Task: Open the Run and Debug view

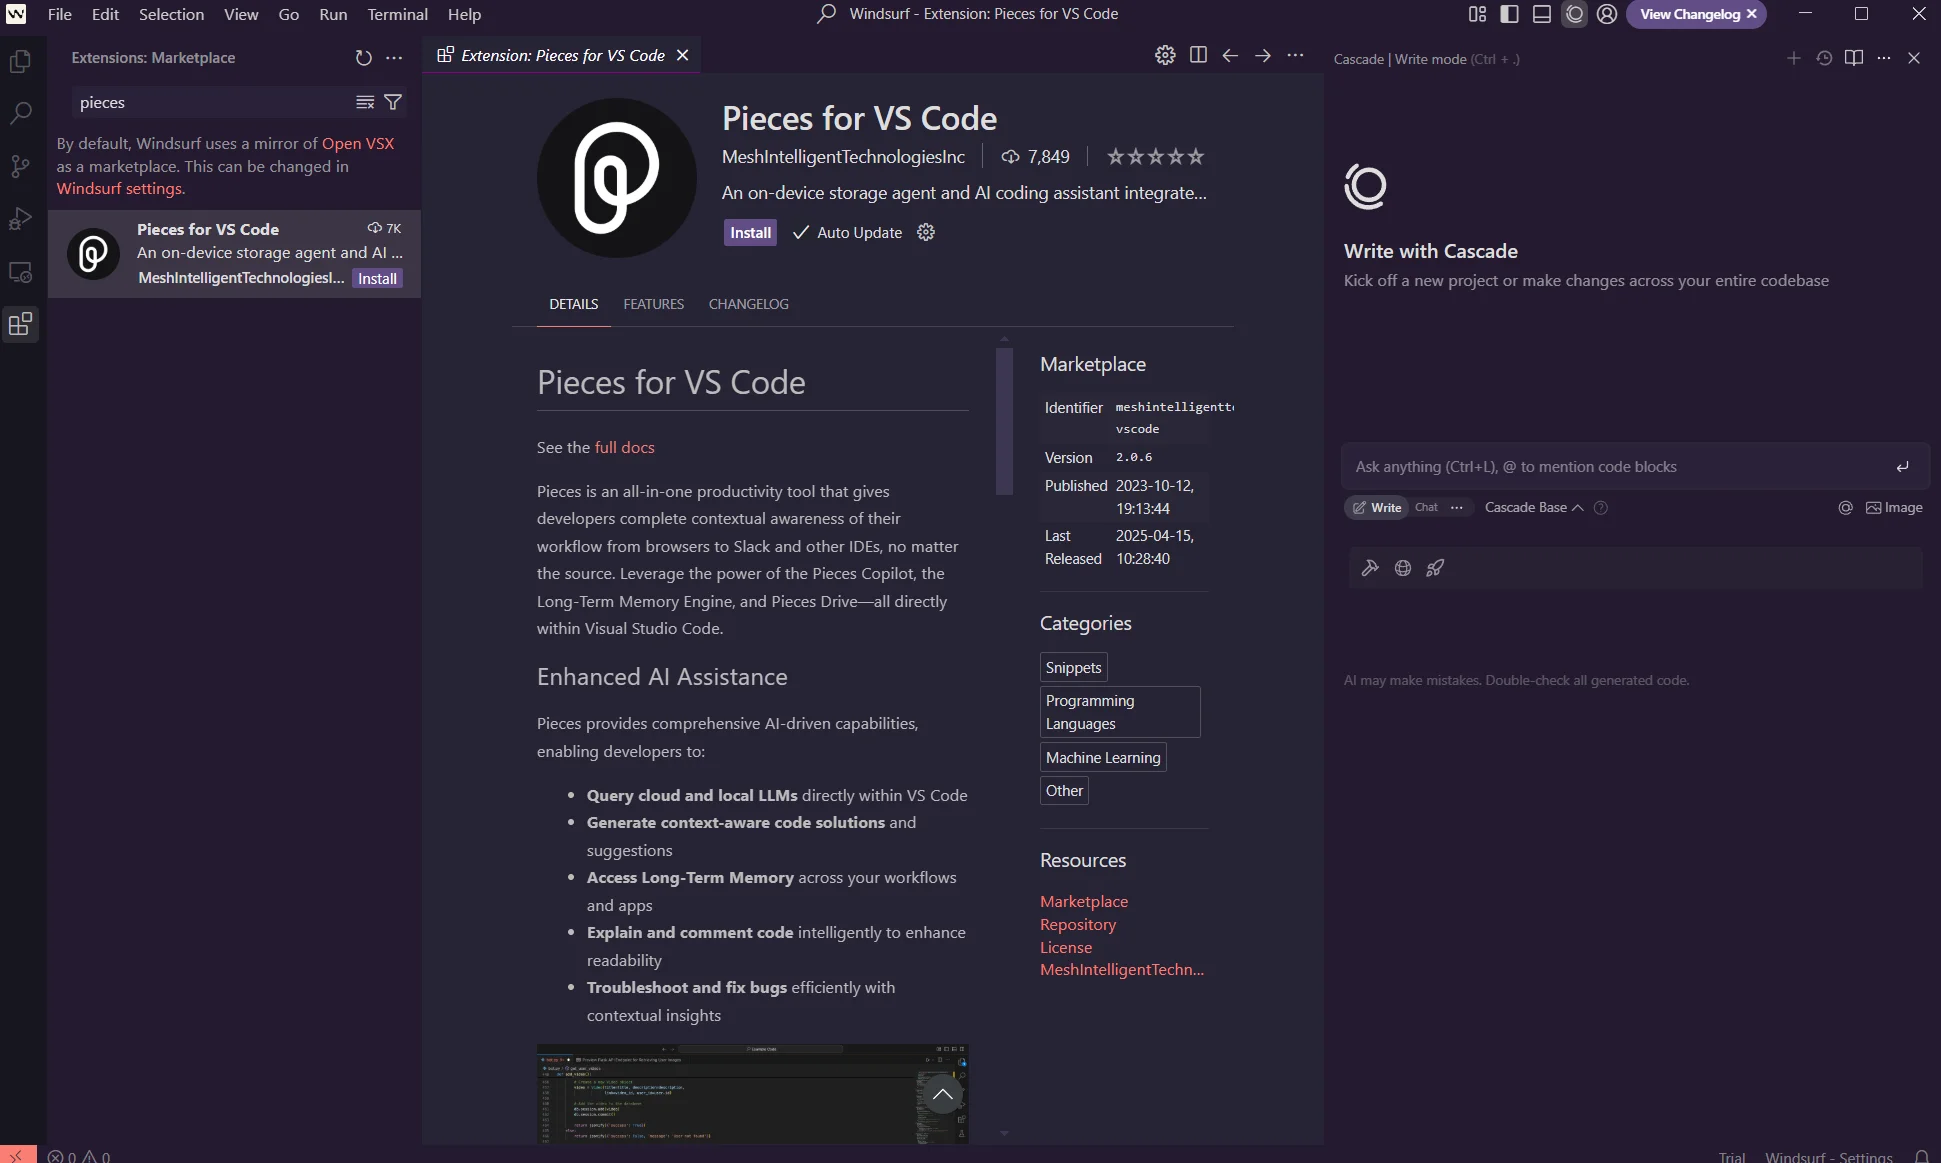Action: click(x=20, y=219)
